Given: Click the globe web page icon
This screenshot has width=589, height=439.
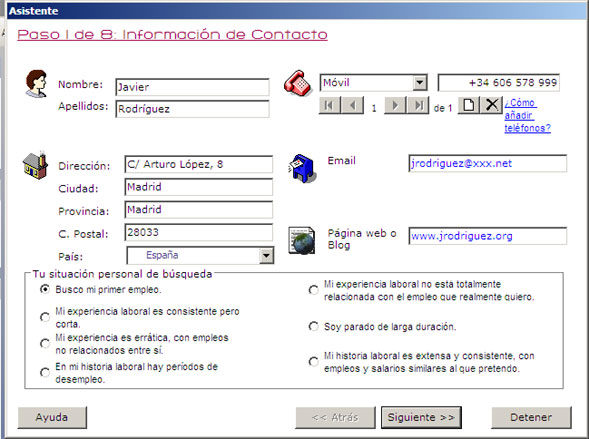Looking at the screenshot, I should [x=302, y=240].
